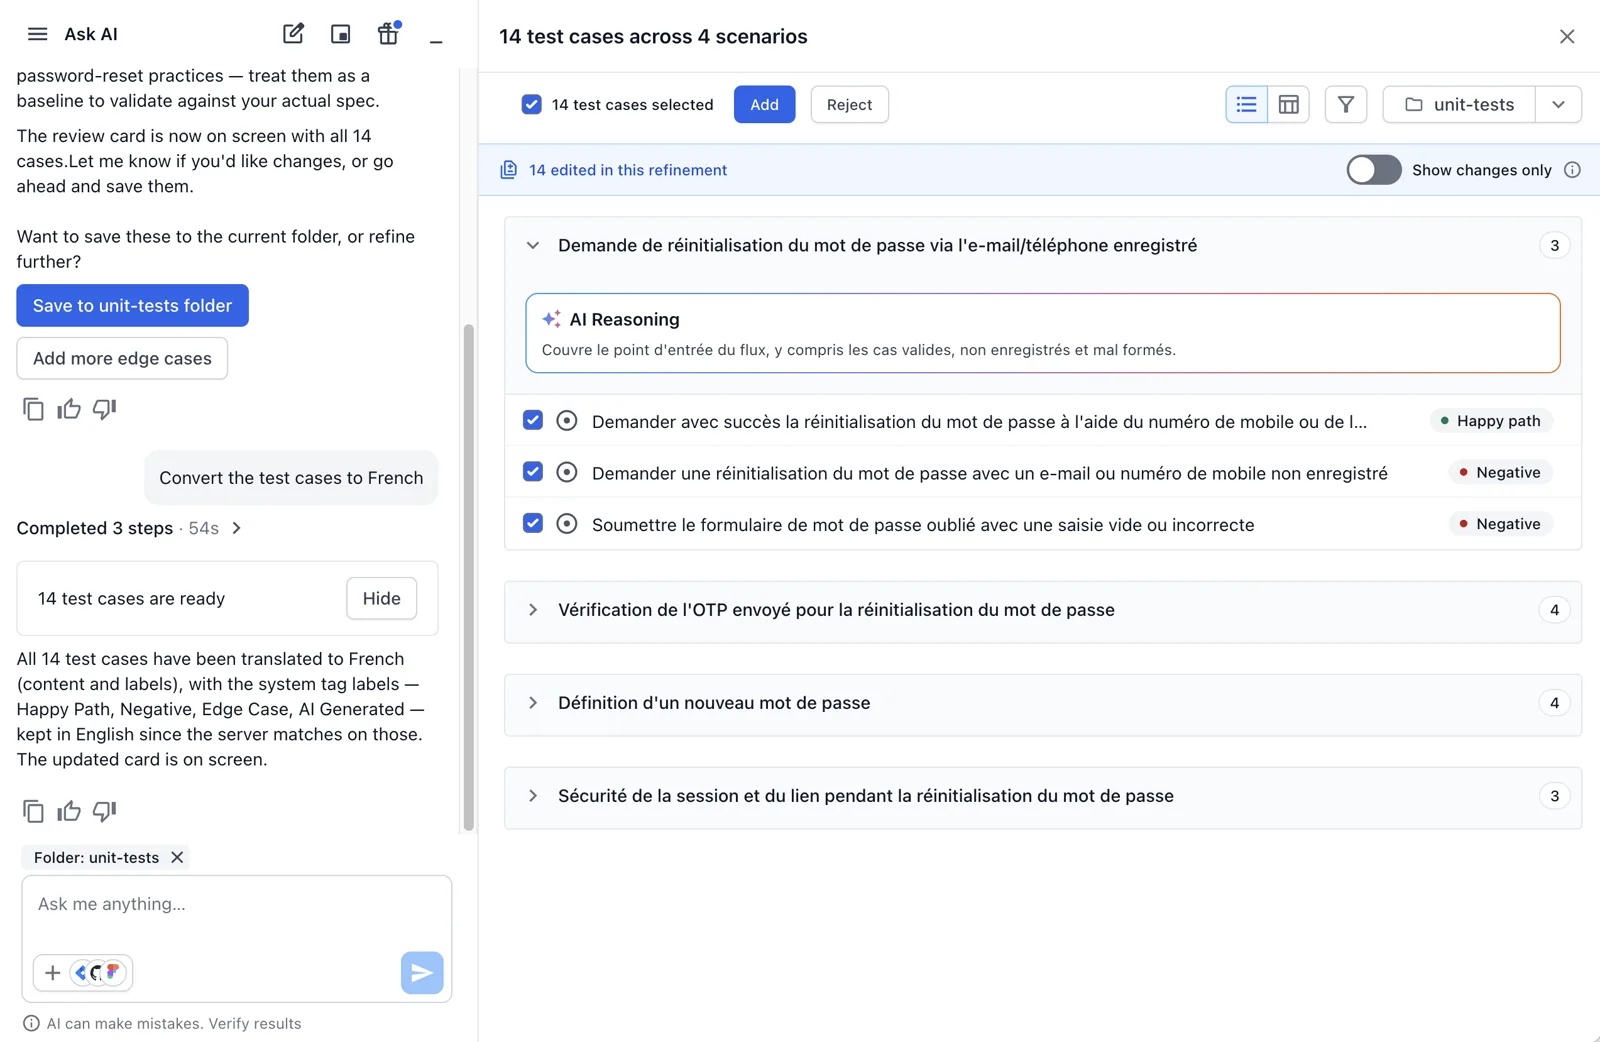The height and width of the screenshot is (1042, 1600).
Task: Copy the French translation response
Action: [33, 811]
